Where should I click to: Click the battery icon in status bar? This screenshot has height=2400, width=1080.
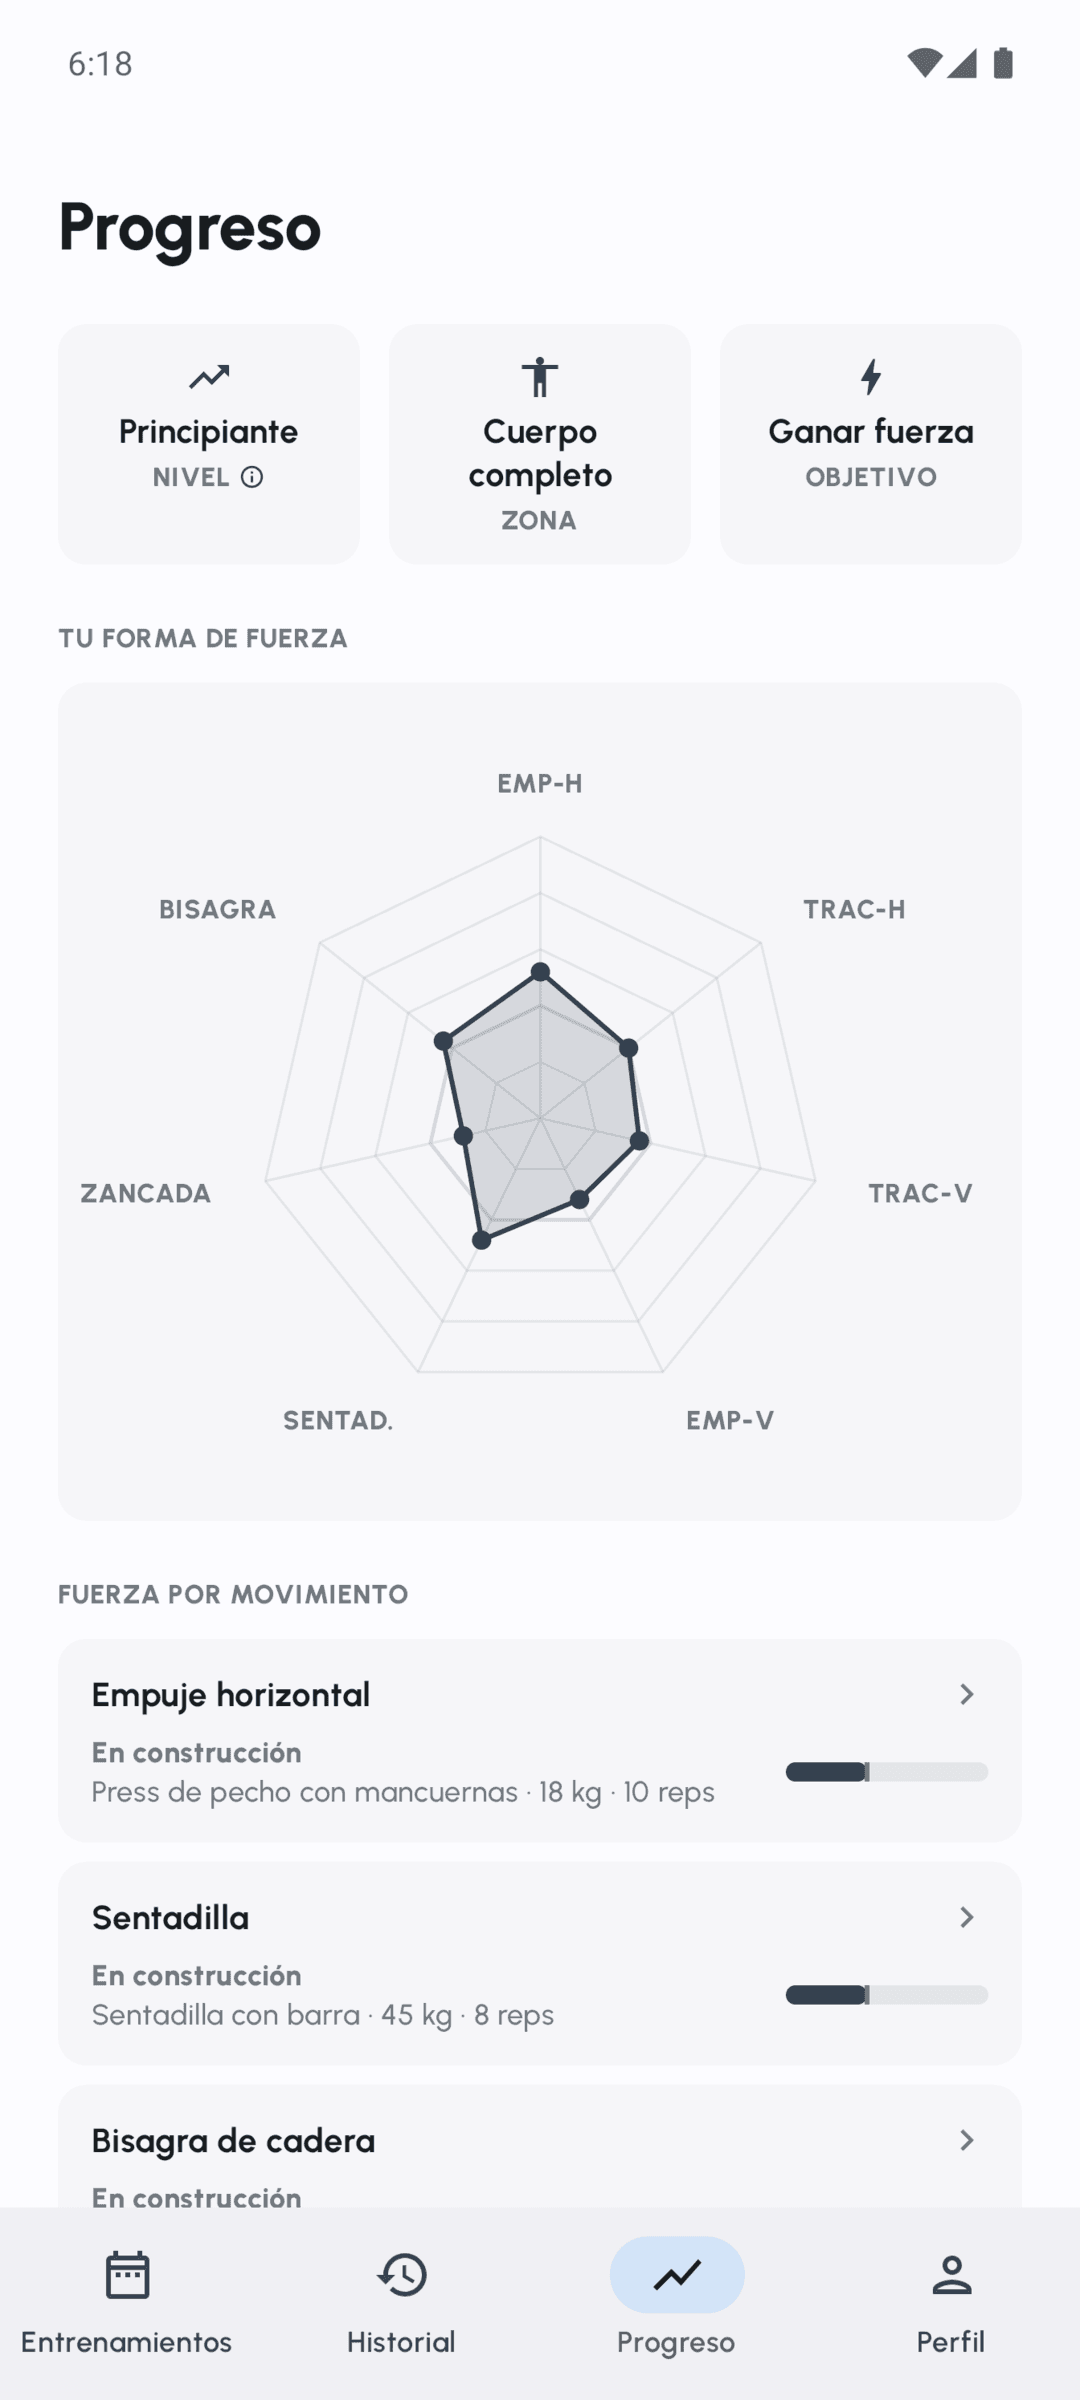[x=1003, y=63]
